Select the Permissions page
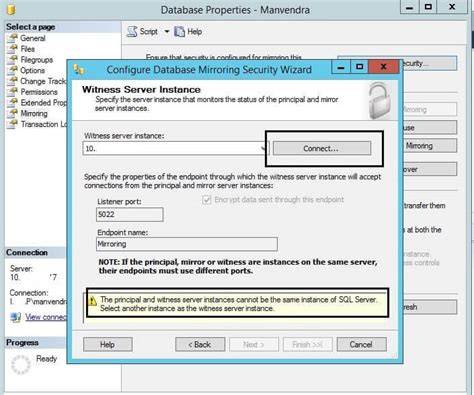This screenshot has height=395, width=474. pos(39,92)
